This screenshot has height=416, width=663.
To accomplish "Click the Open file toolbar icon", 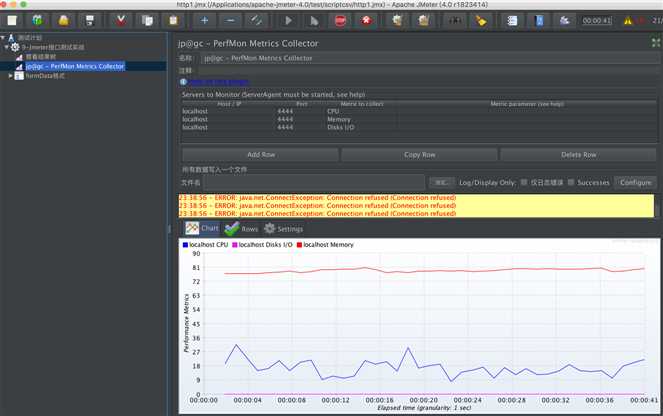I will point(63,20).
